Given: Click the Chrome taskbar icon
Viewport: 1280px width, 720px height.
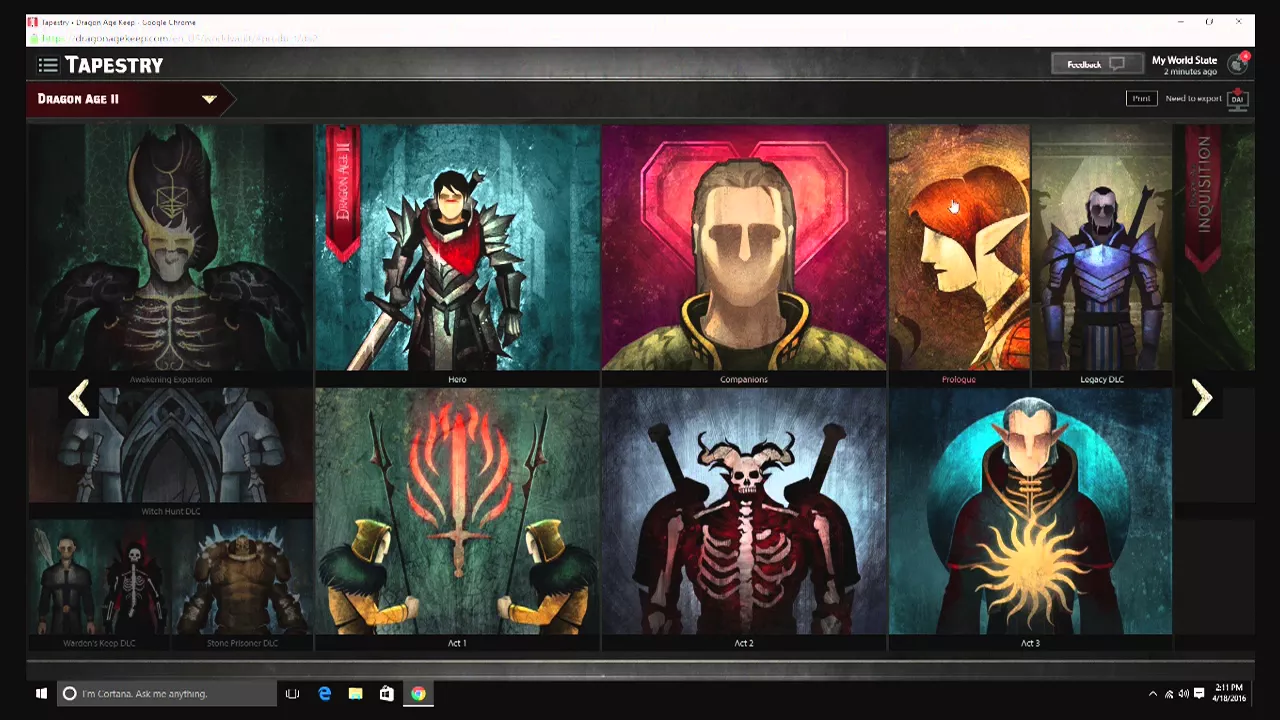Looking at the screenshot, I should click(418, 693).
